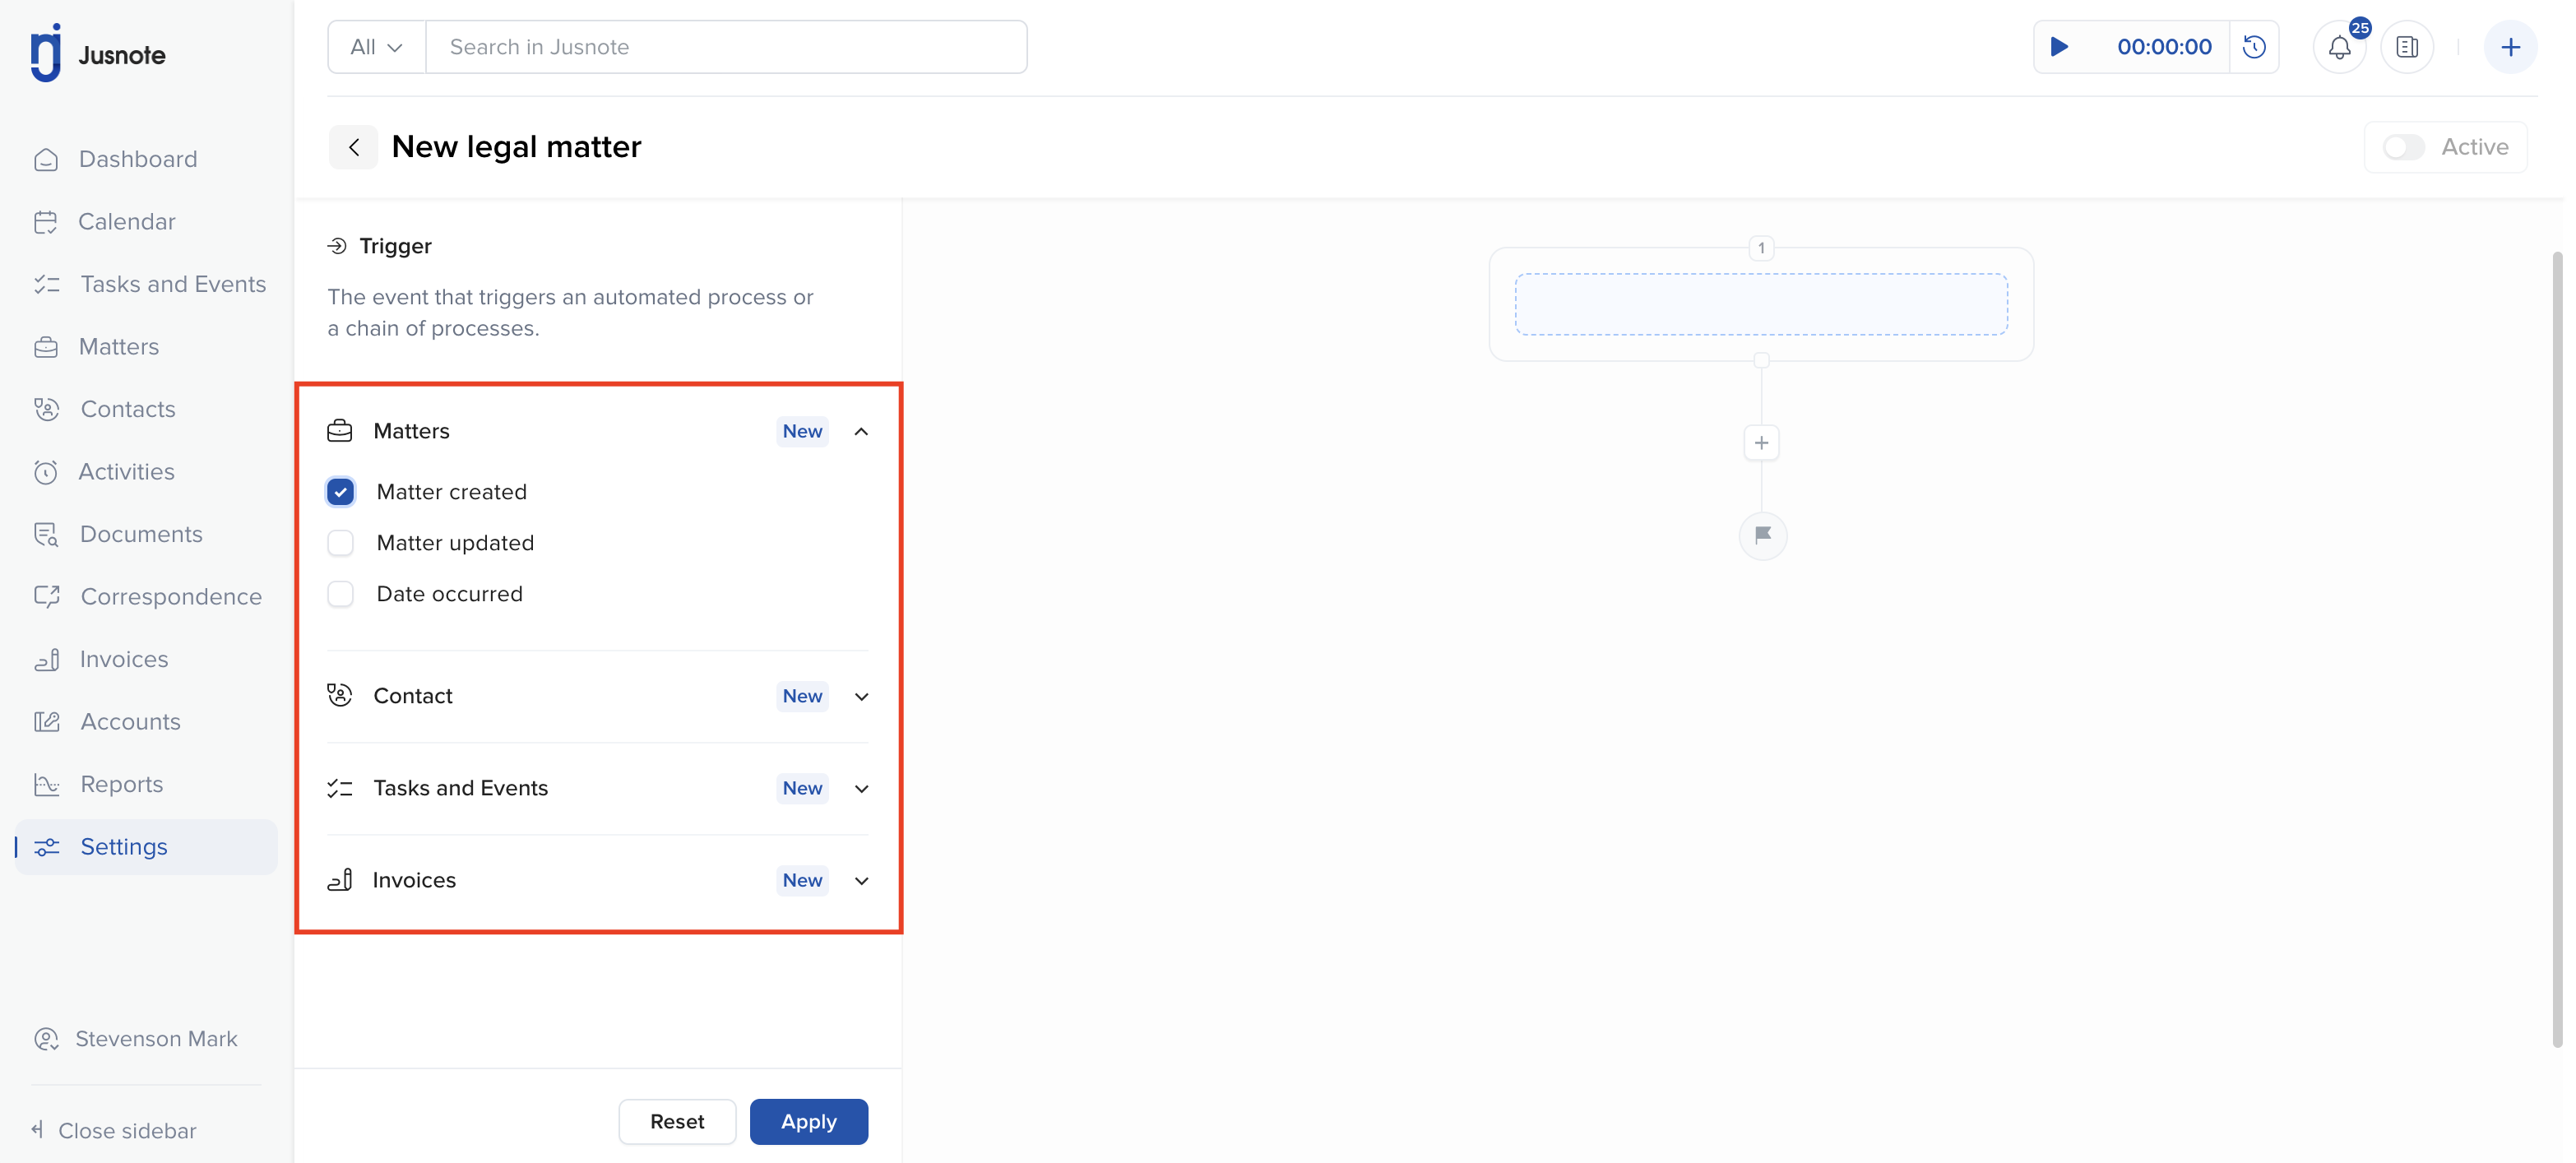Click the workflow end flag icon
The height and width of the screenshot is (1163, 2576).
pos(1762,535)
